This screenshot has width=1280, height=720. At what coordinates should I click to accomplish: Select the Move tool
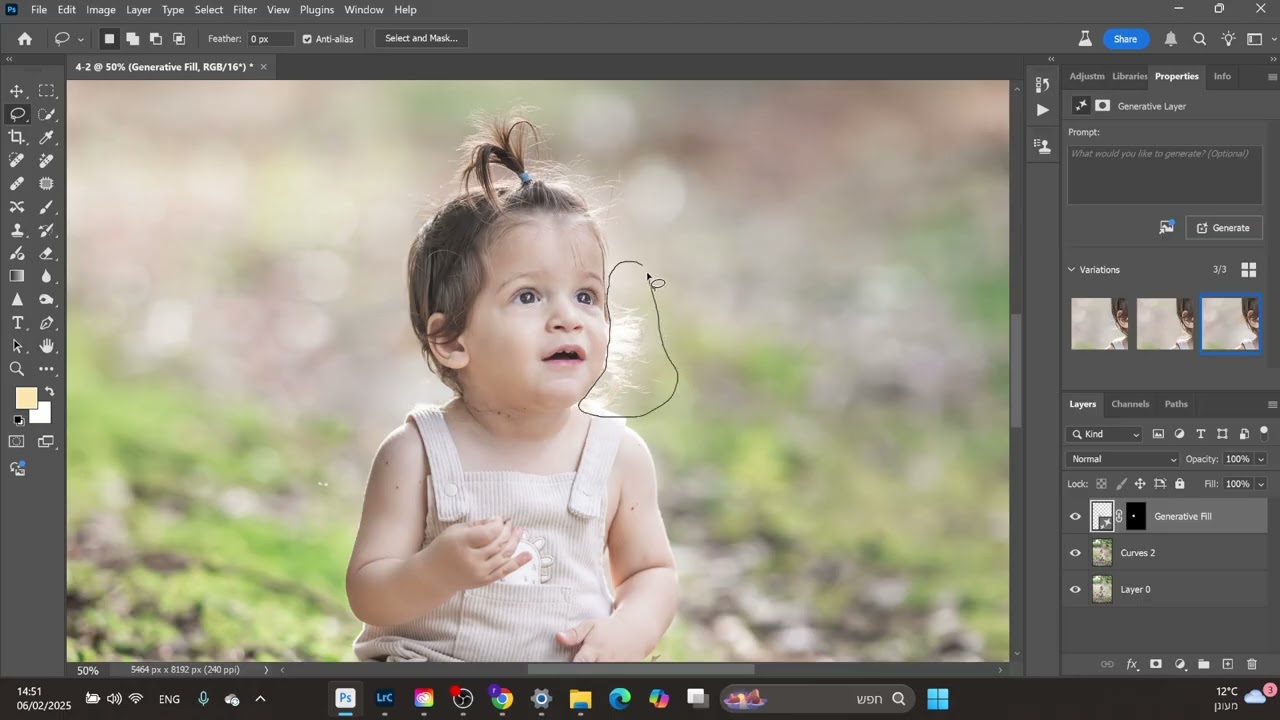click(17, 91)
